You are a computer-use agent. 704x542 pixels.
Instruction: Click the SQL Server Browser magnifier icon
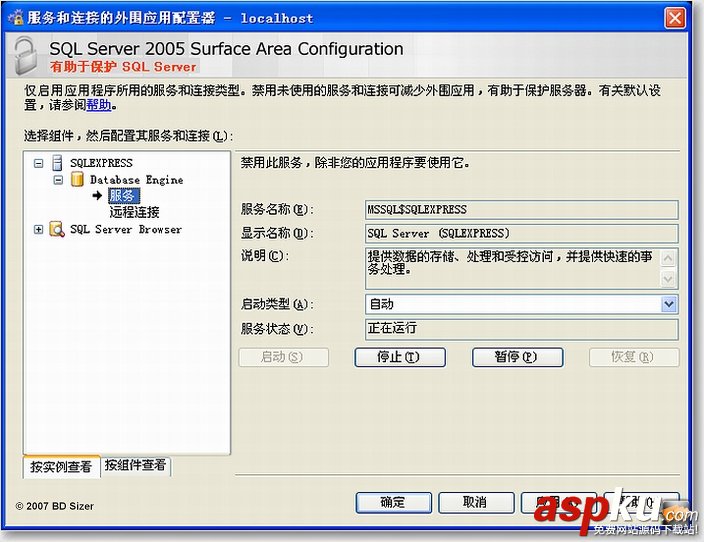(x=57, y=229)
